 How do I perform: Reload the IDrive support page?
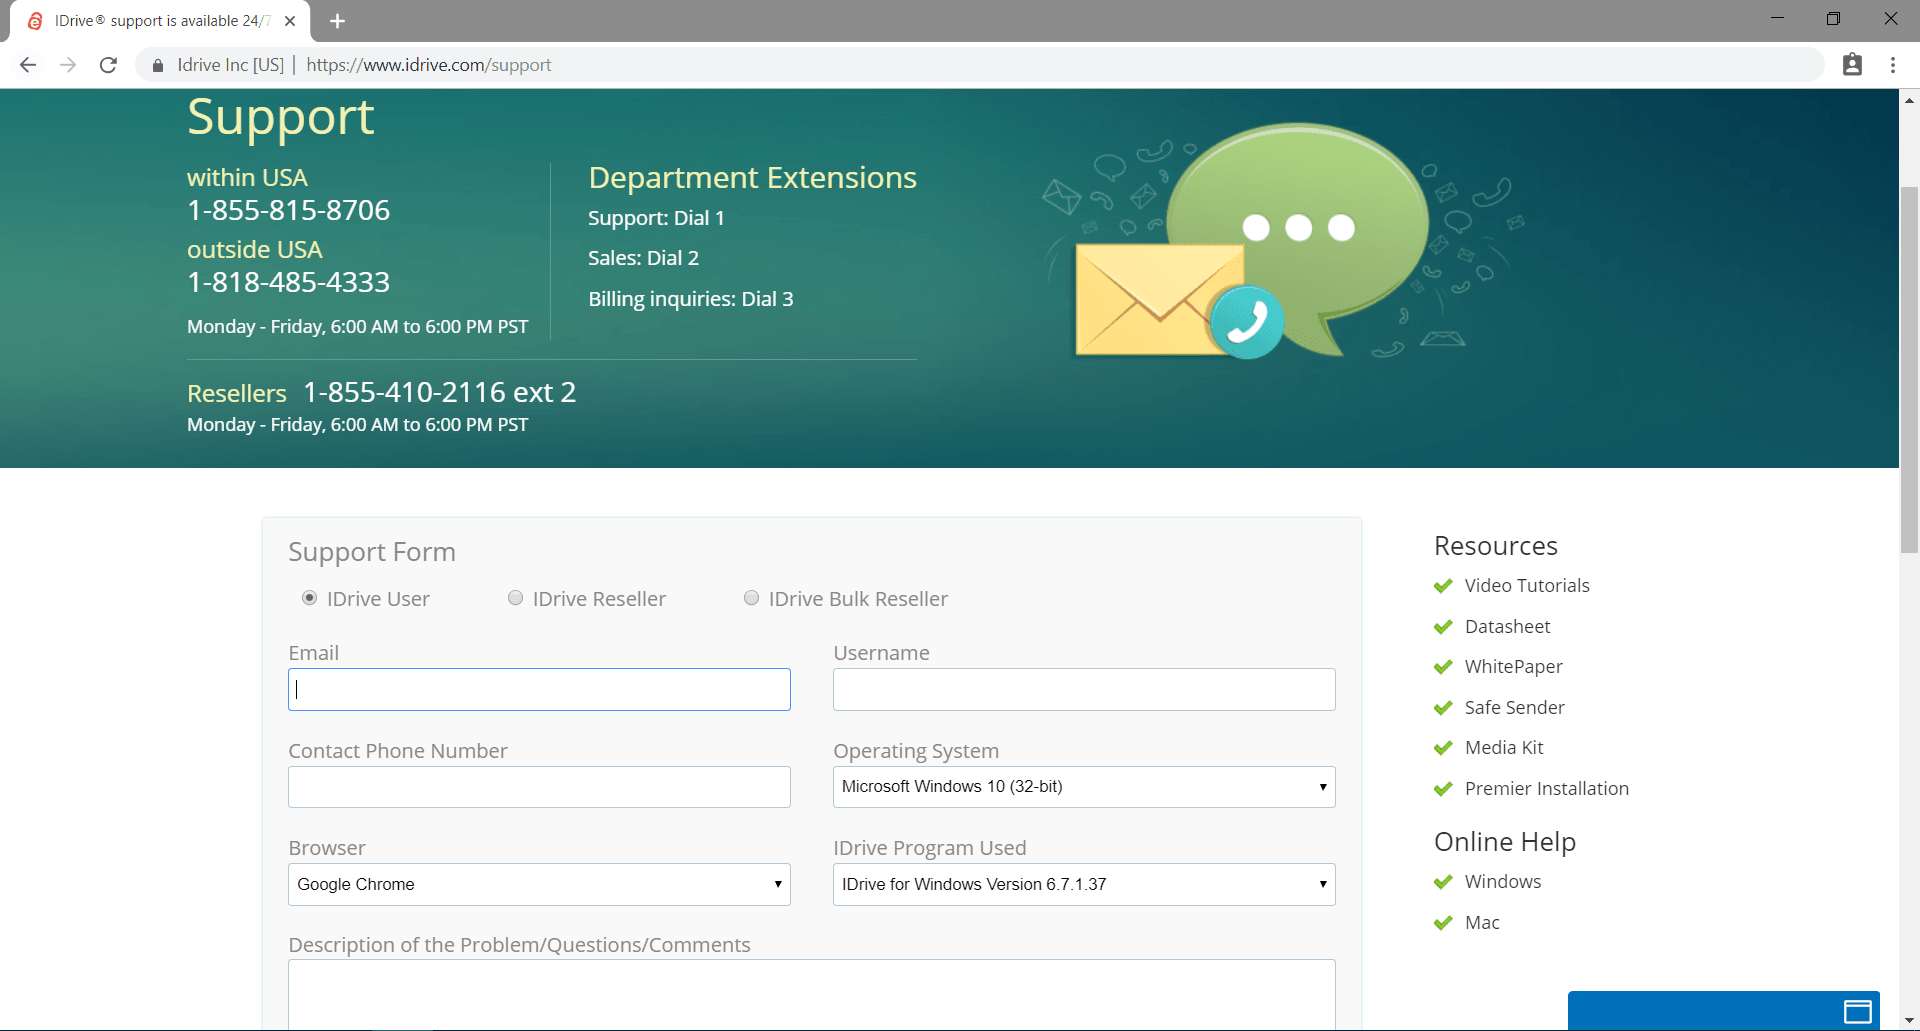pos(108,65)
